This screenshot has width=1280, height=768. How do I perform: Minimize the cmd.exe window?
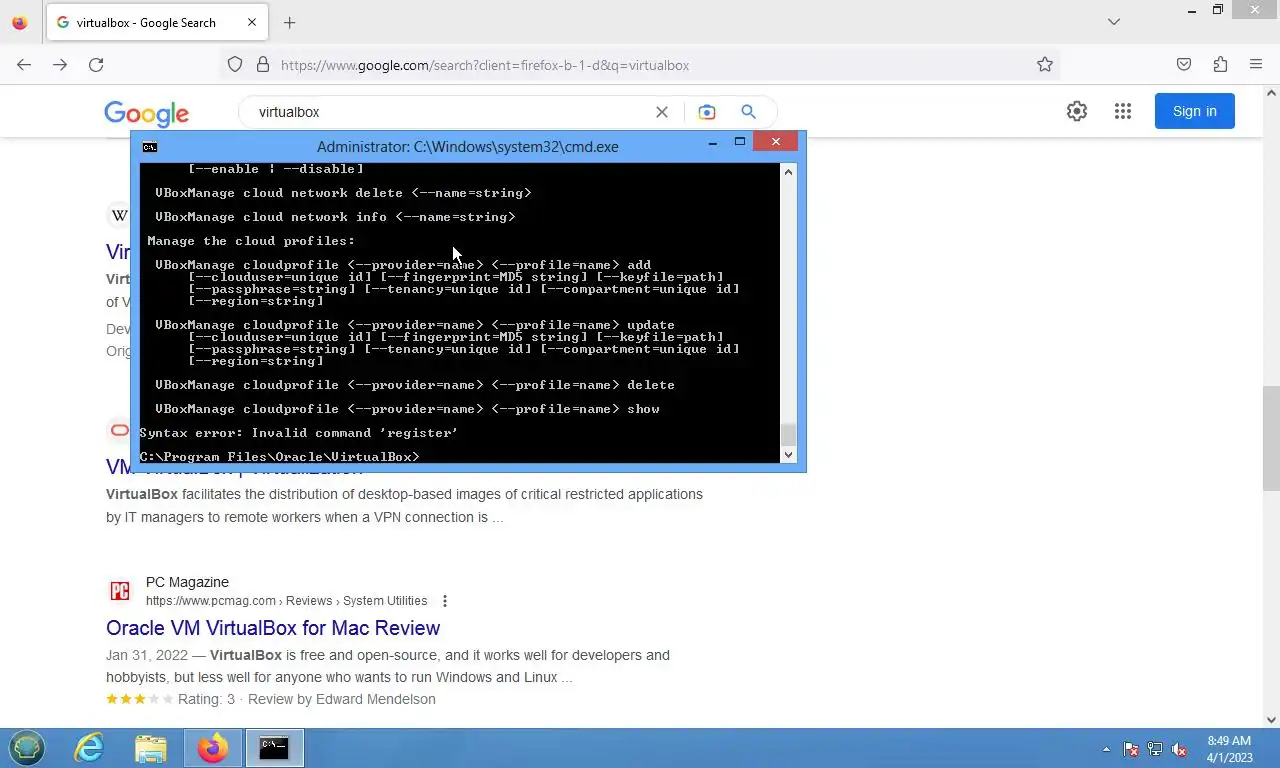coord(712,143)
